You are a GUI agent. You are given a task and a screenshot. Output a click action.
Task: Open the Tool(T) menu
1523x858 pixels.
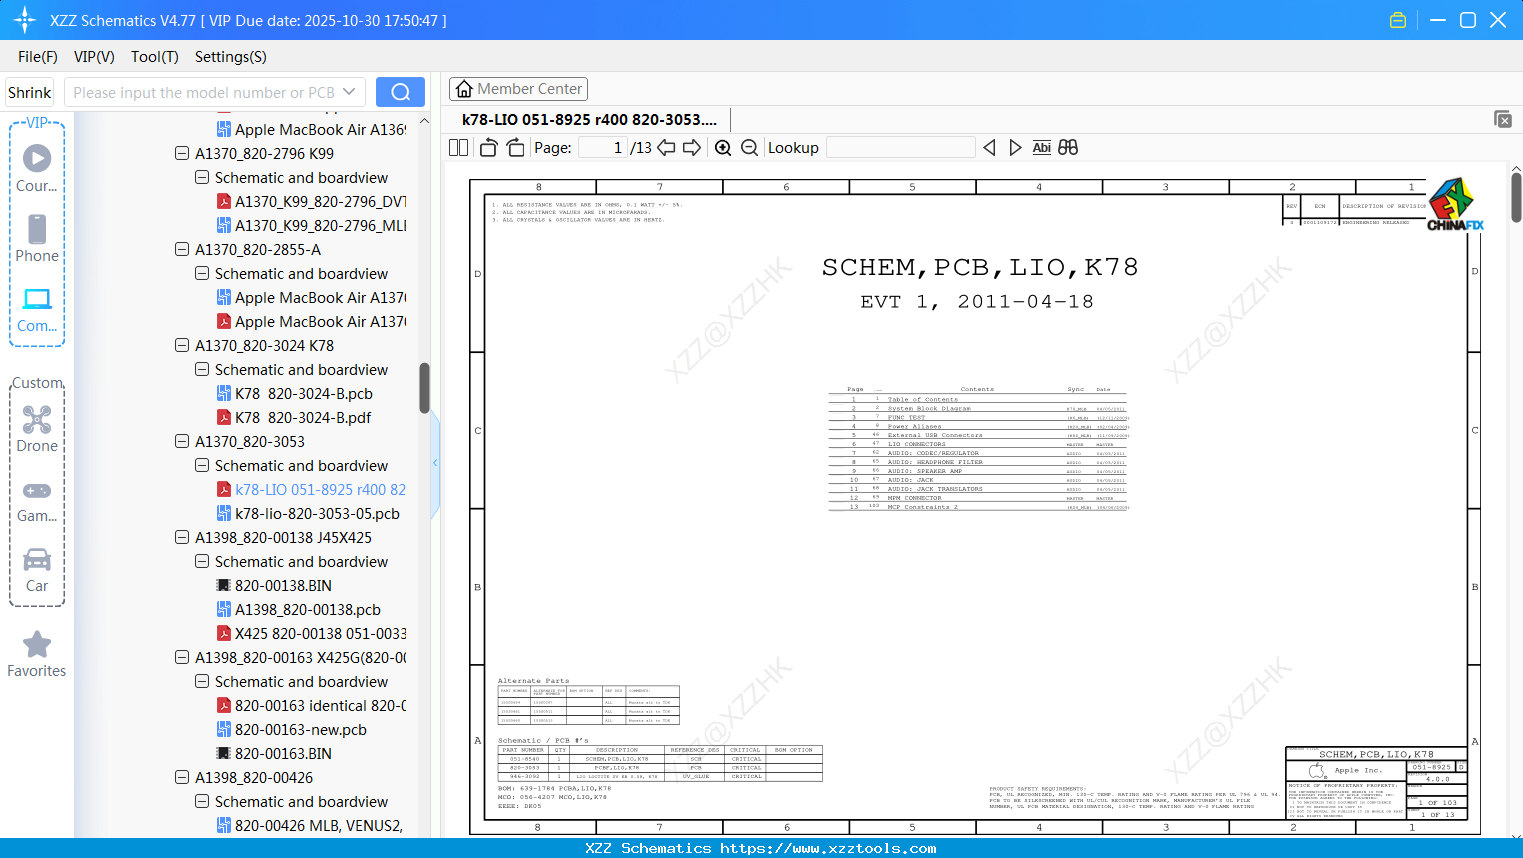155,57
